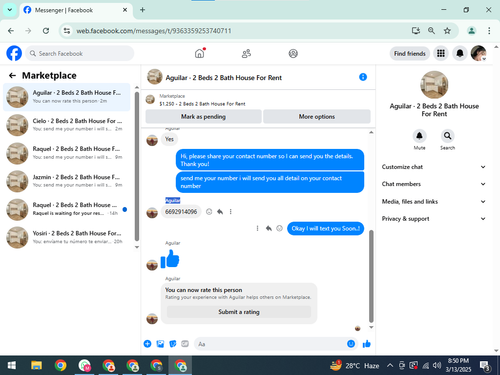Expand the Chat members section
Viewport: 500px width, 375px height.
point(434,184)
